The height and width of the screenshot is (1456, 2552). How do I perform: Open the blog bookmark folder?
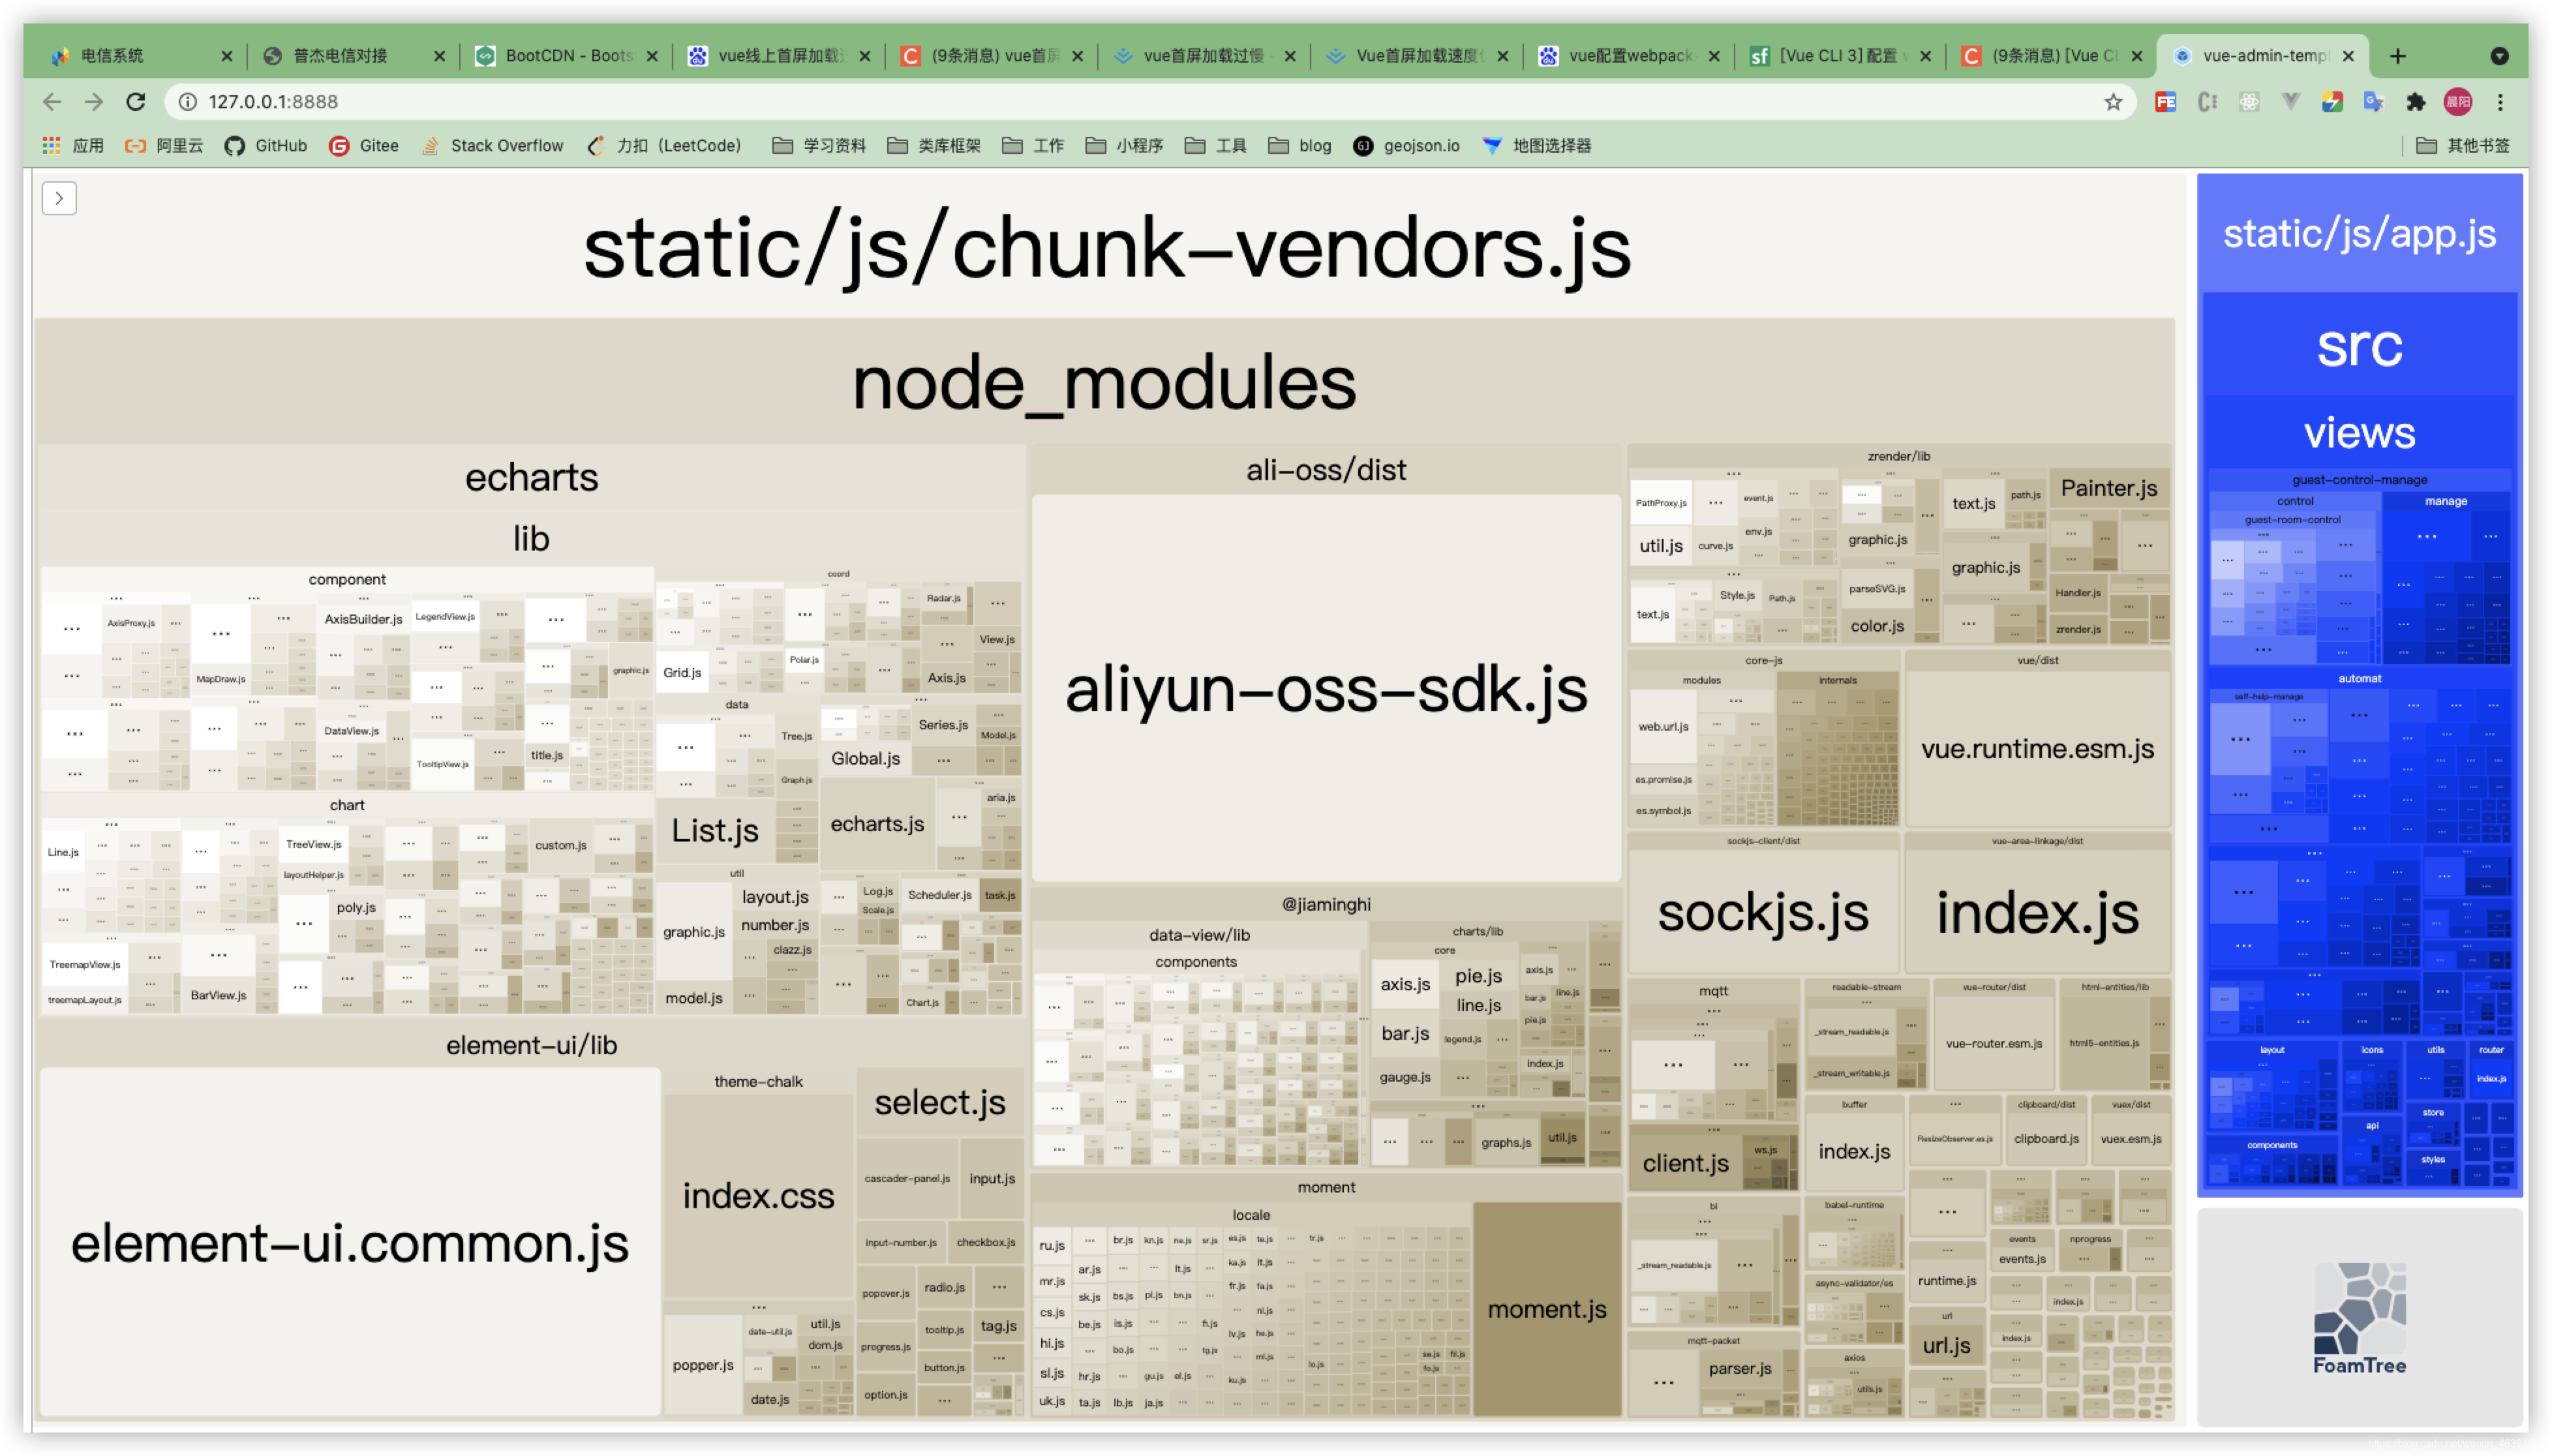coord(1300,146)
